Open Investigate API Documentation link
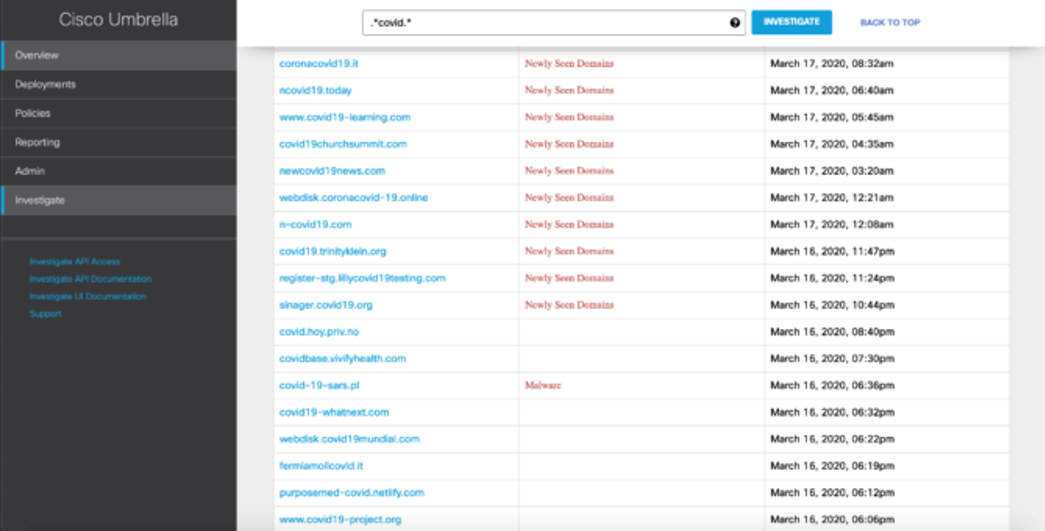The width and height of the screenshot is (1045, 531). 90,279
